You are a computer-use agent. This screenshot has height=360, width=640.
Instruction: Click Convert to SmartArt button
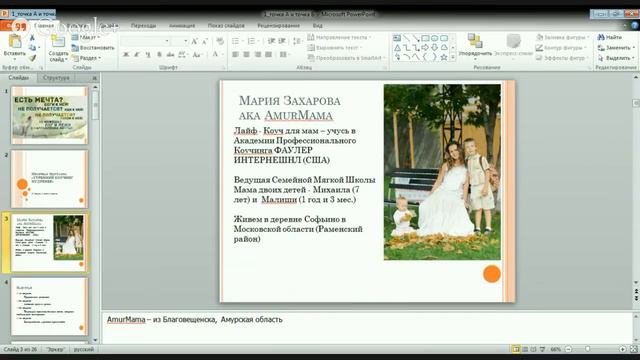tap(346, 58)
